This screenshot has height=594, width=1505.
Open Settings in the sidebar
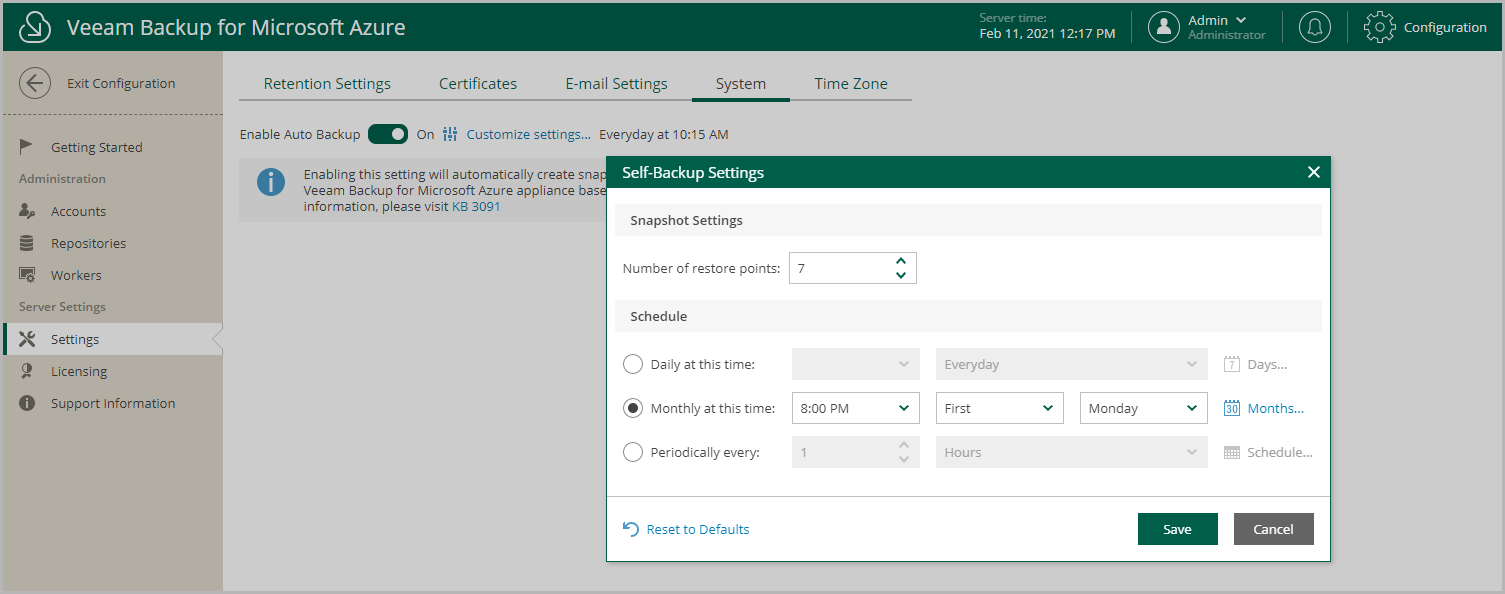(112, 339)
